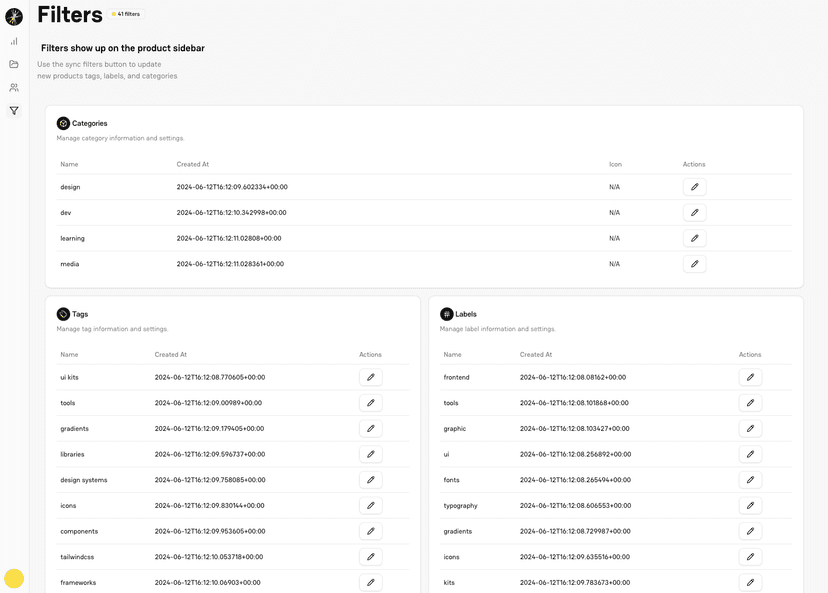Edit the dev category
This screenshot has width=828, height=593.
pyautogui.click(x=694, y=213)
